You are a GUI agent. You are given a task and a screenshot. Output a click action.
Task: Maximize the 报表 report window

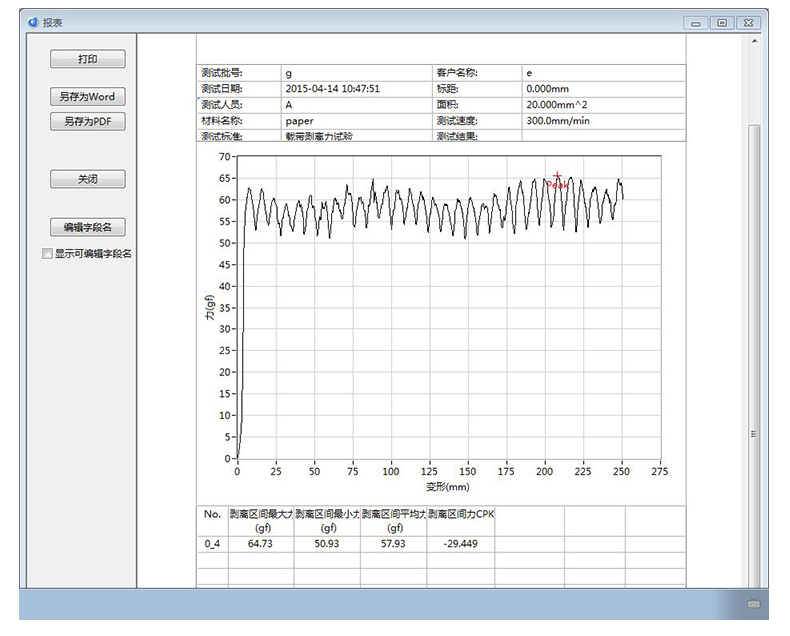tap(720, 23)
